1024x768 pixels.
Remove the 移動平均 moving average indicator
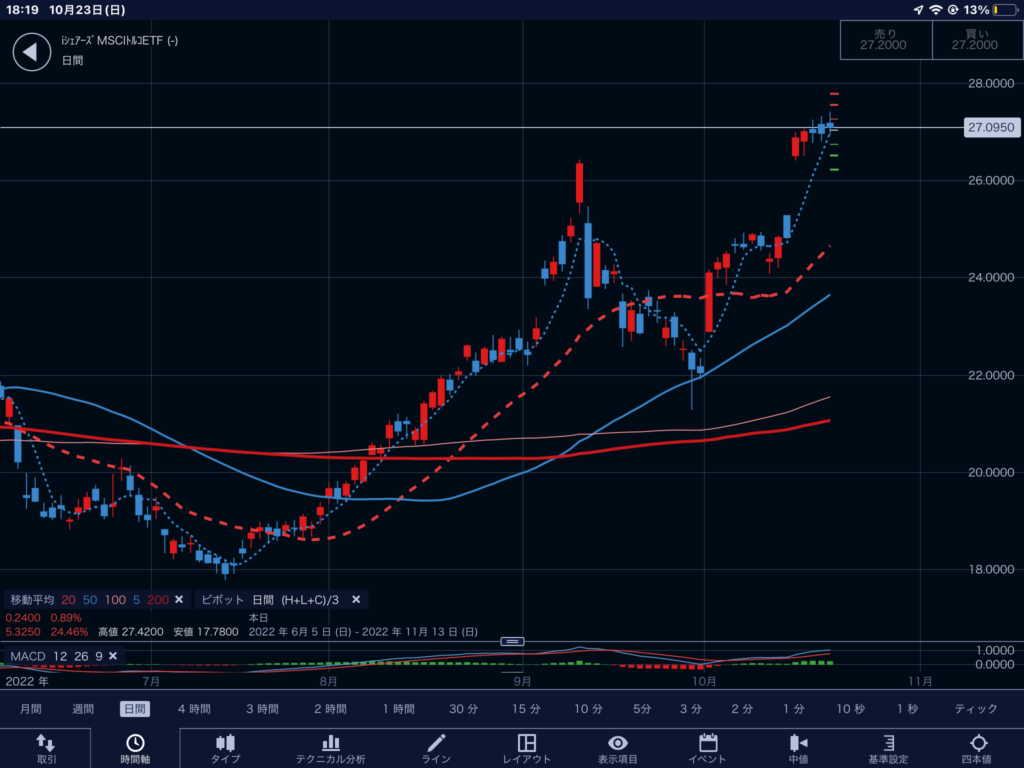179,600
